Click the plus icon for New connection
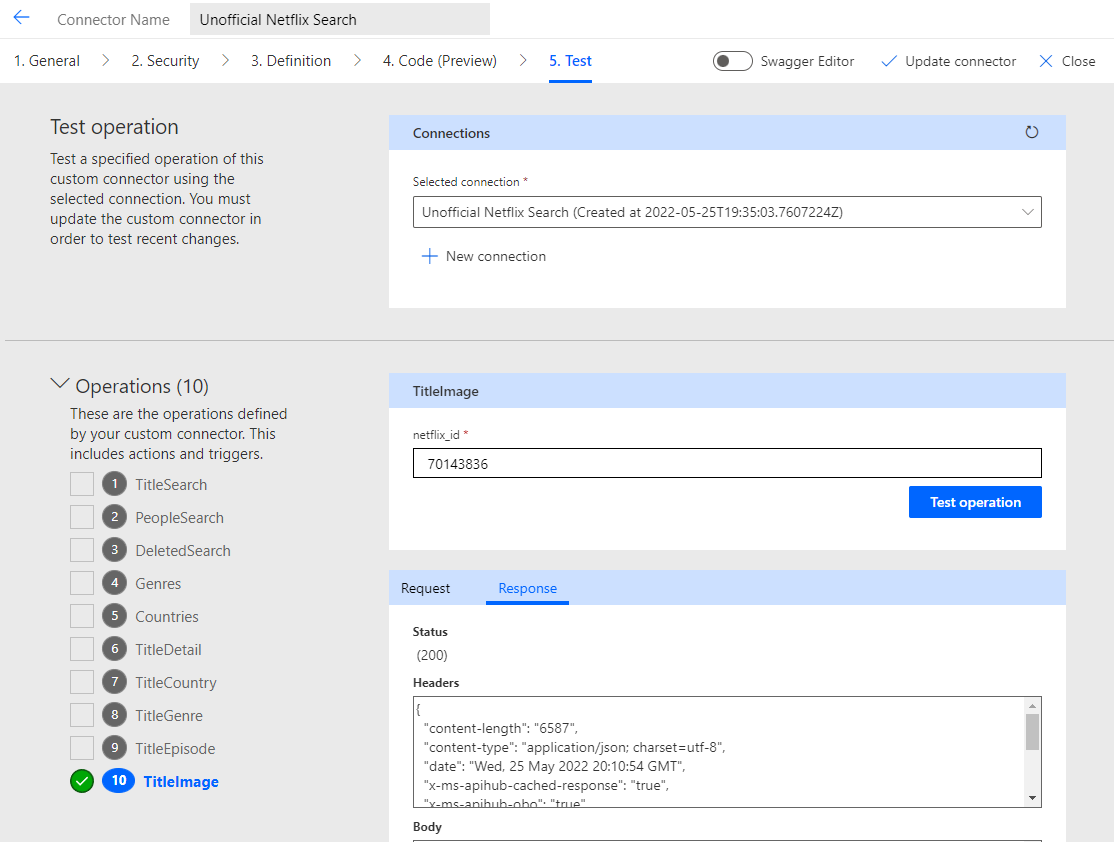The height and width of the screenshot is (842, 1114). 429,257
